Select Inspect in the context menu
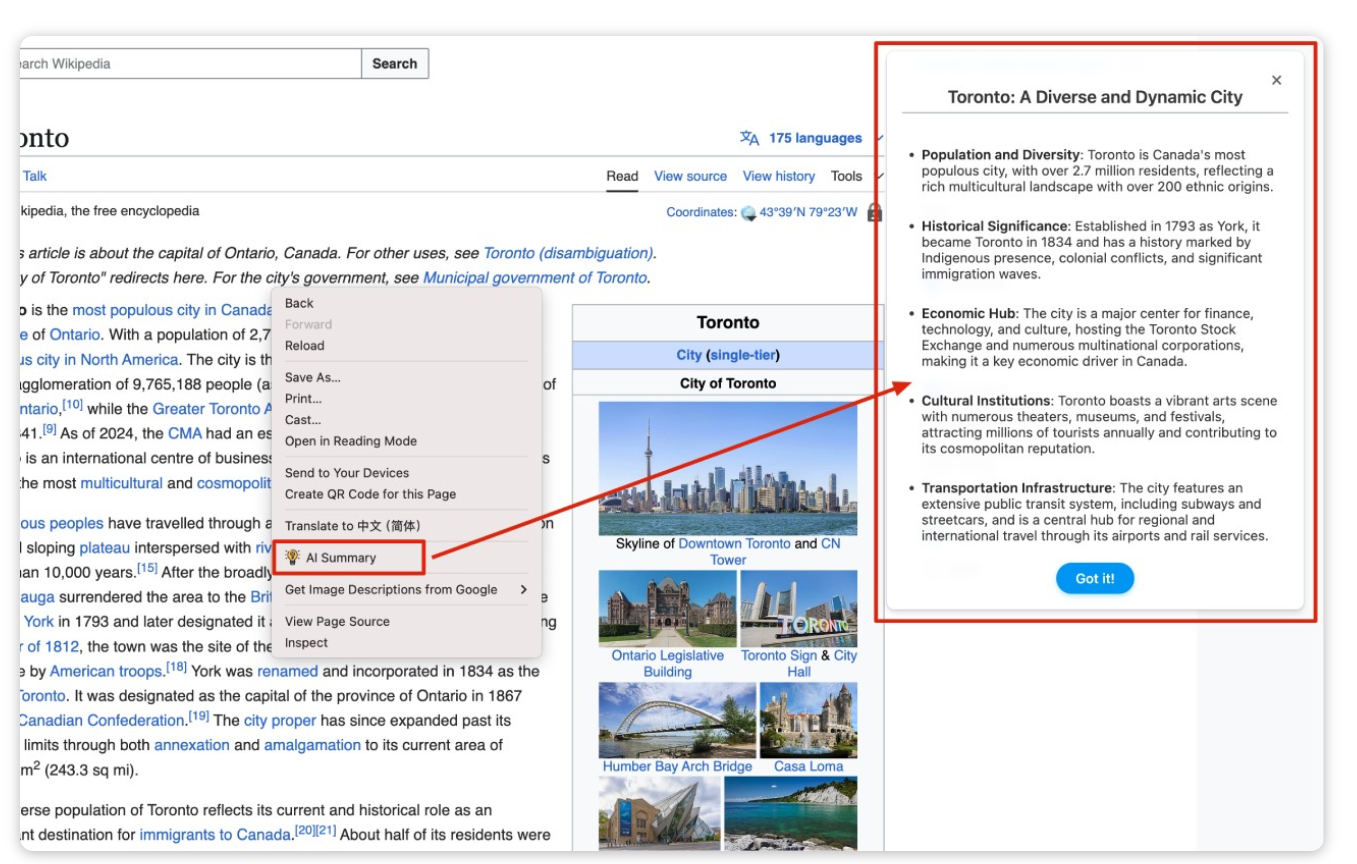The height and width of the screenshot is (864, 1357). [x=306, y=643]
